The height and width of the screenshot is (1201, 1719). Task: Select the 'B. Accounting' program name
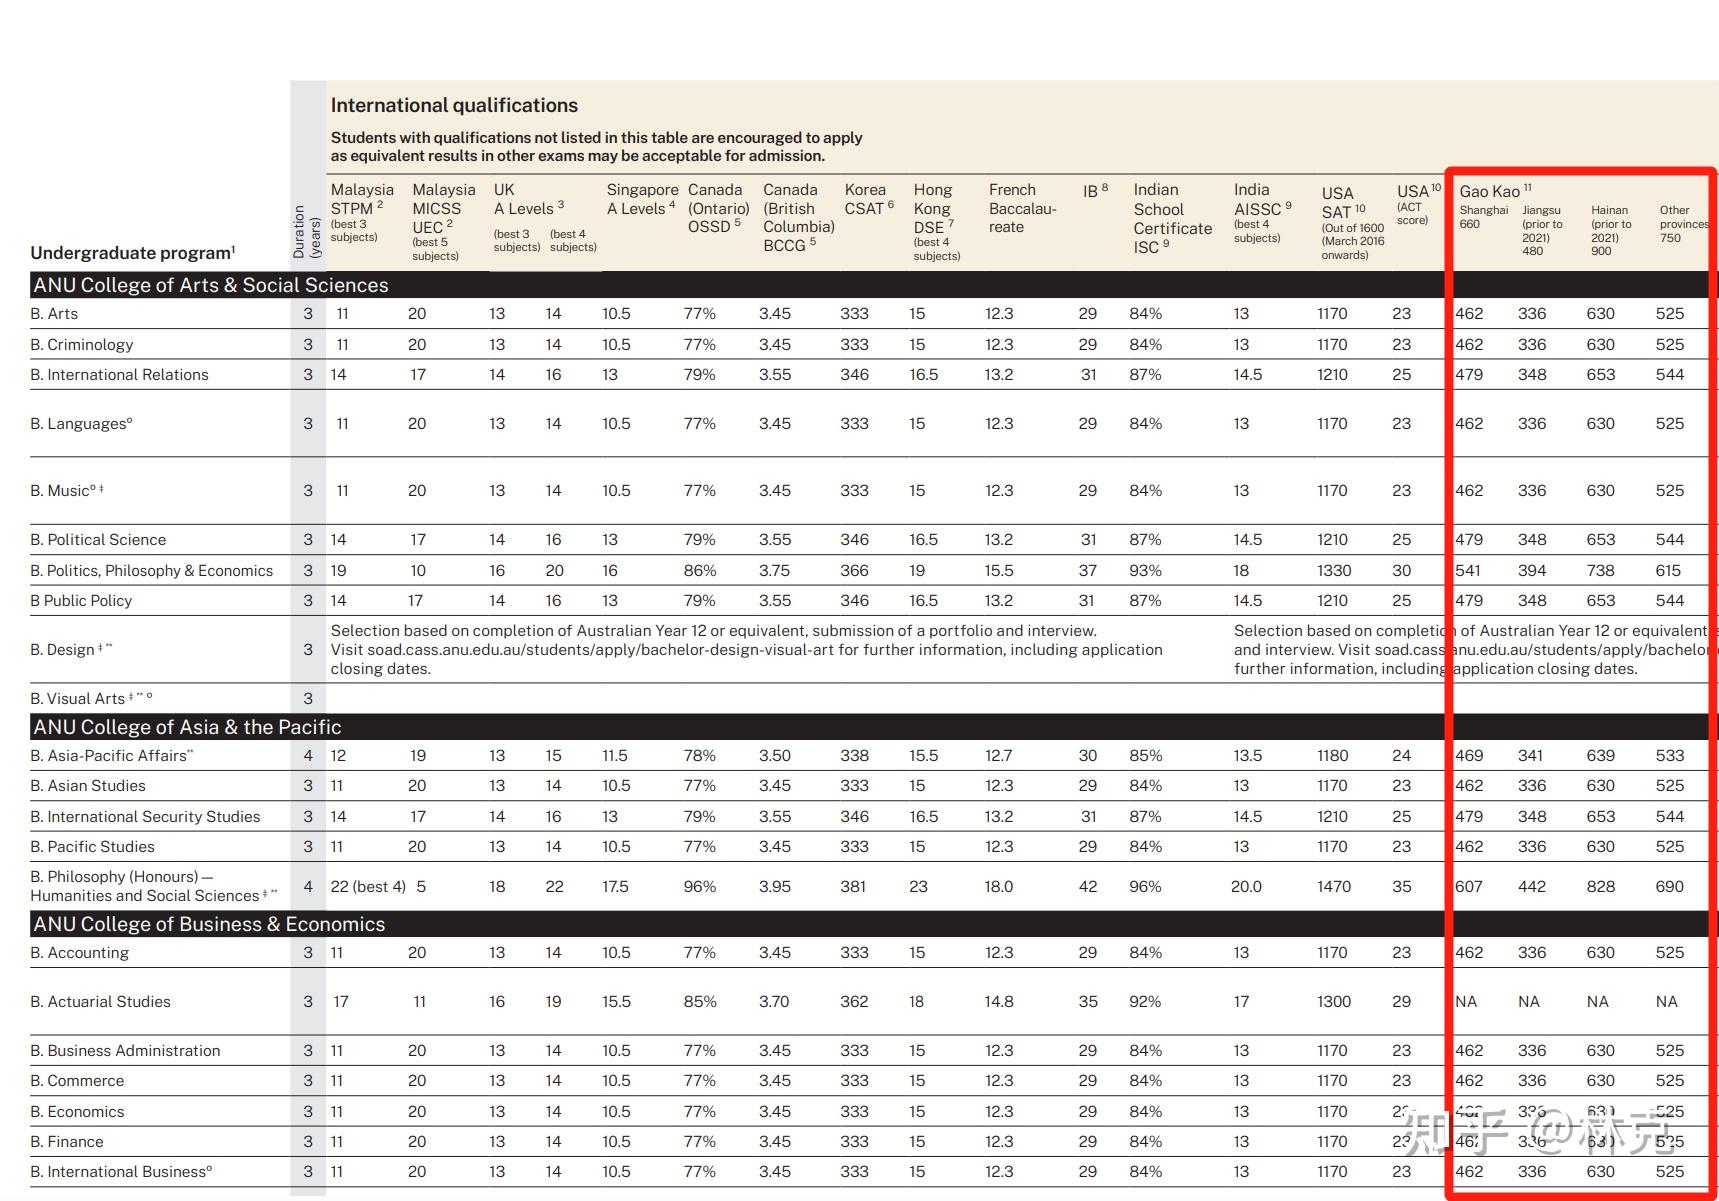click(x=79, y=952)
